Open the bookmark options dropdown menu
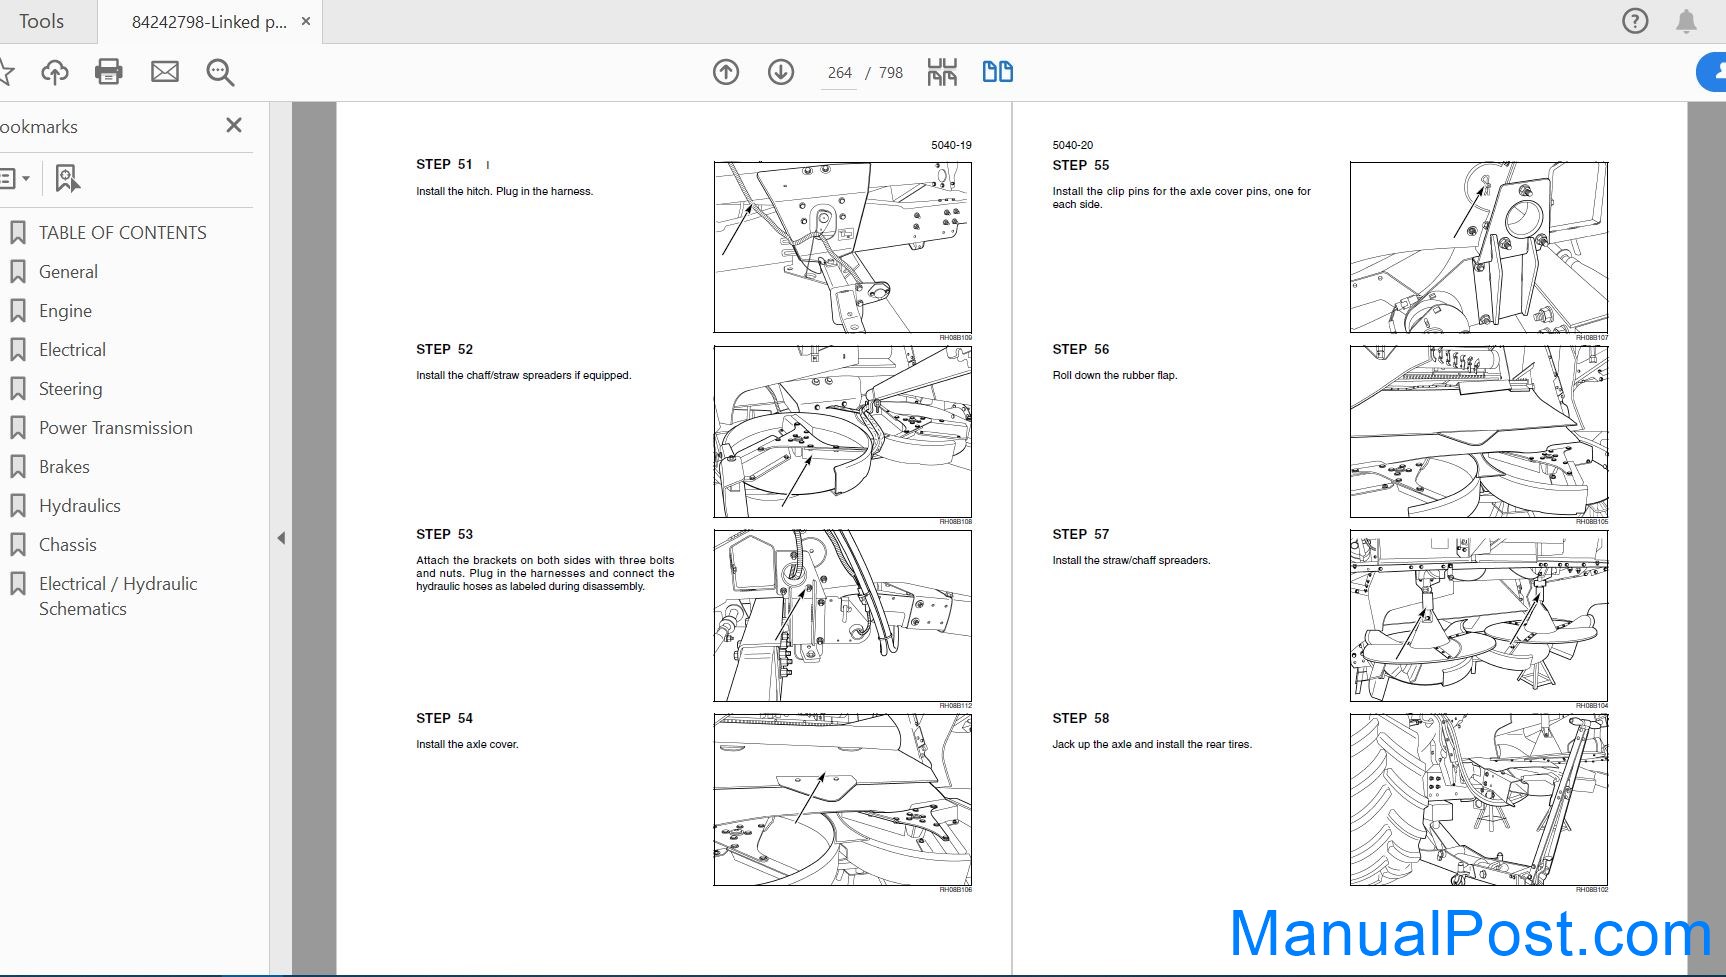 pyautogui.click(x=14, y=178)
